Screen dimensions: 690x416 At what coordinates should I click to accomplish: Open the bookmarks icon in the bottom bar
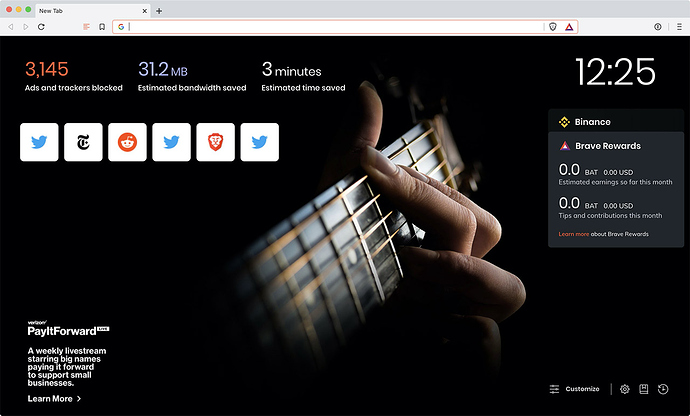click(644, 389)
